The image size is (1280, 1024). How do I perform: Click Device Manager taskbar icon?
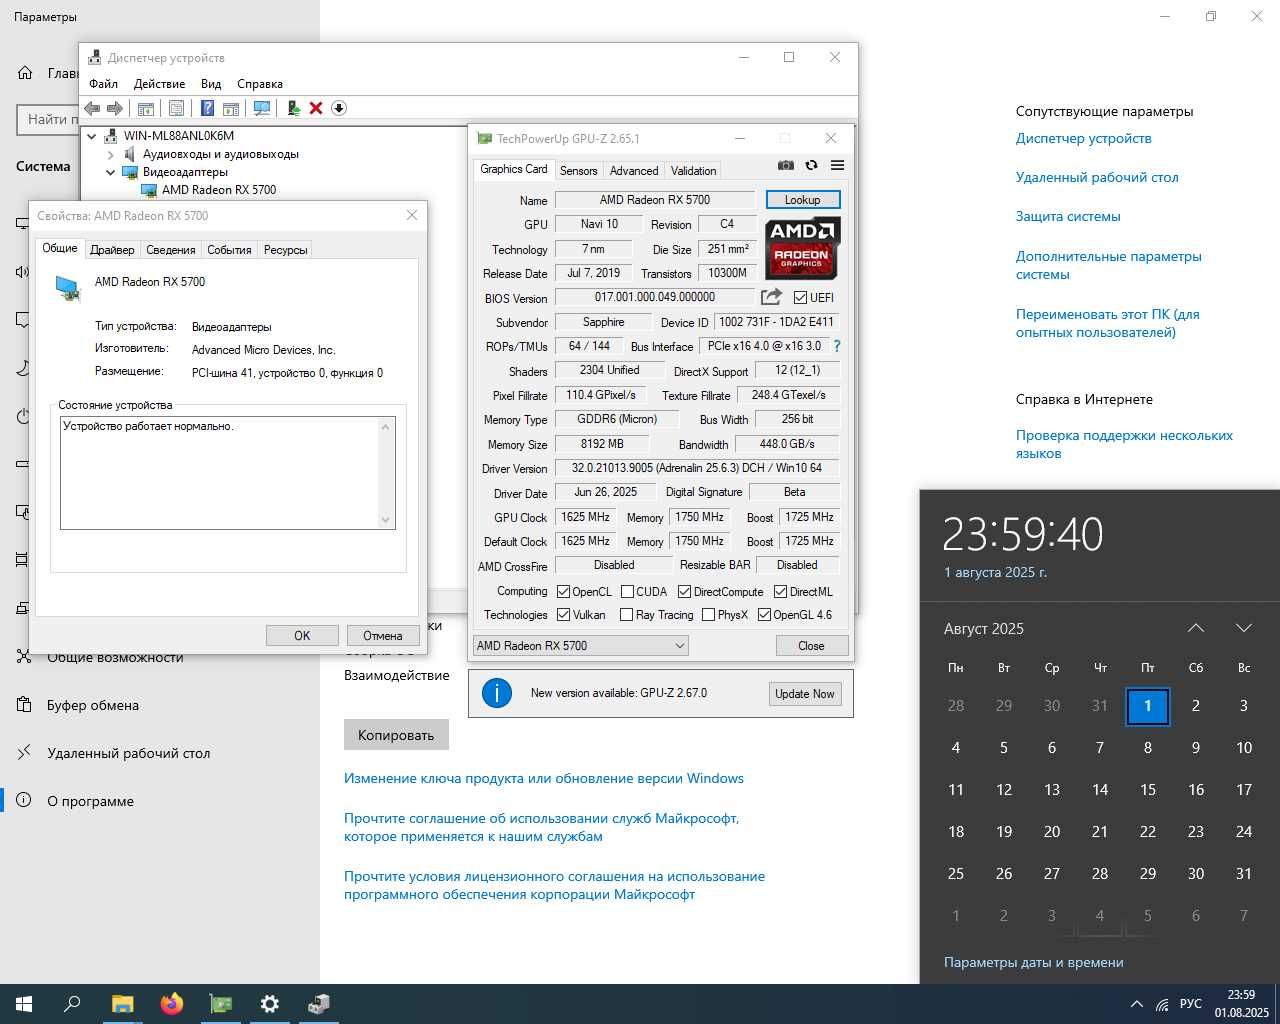tap(319, 1004)
